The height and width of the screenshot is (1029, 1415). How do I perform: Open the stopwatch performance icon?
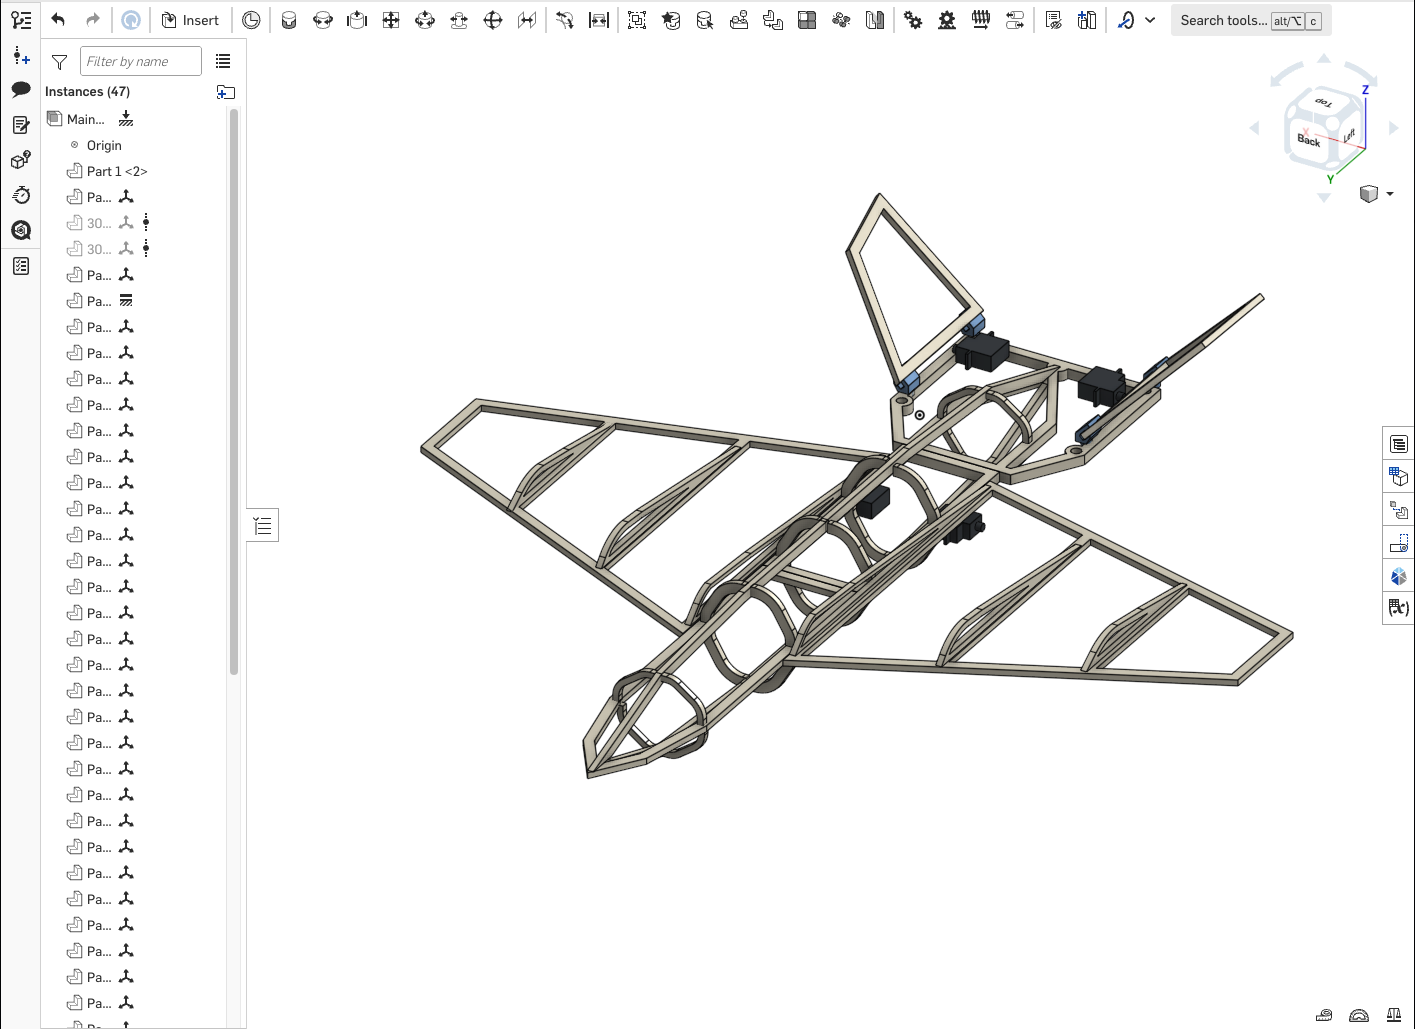point(21,195)
